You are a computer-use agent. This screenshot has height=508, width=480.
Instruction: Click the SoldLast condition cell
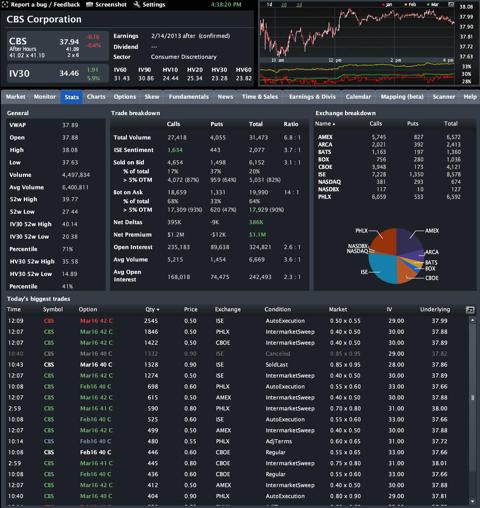277,365
